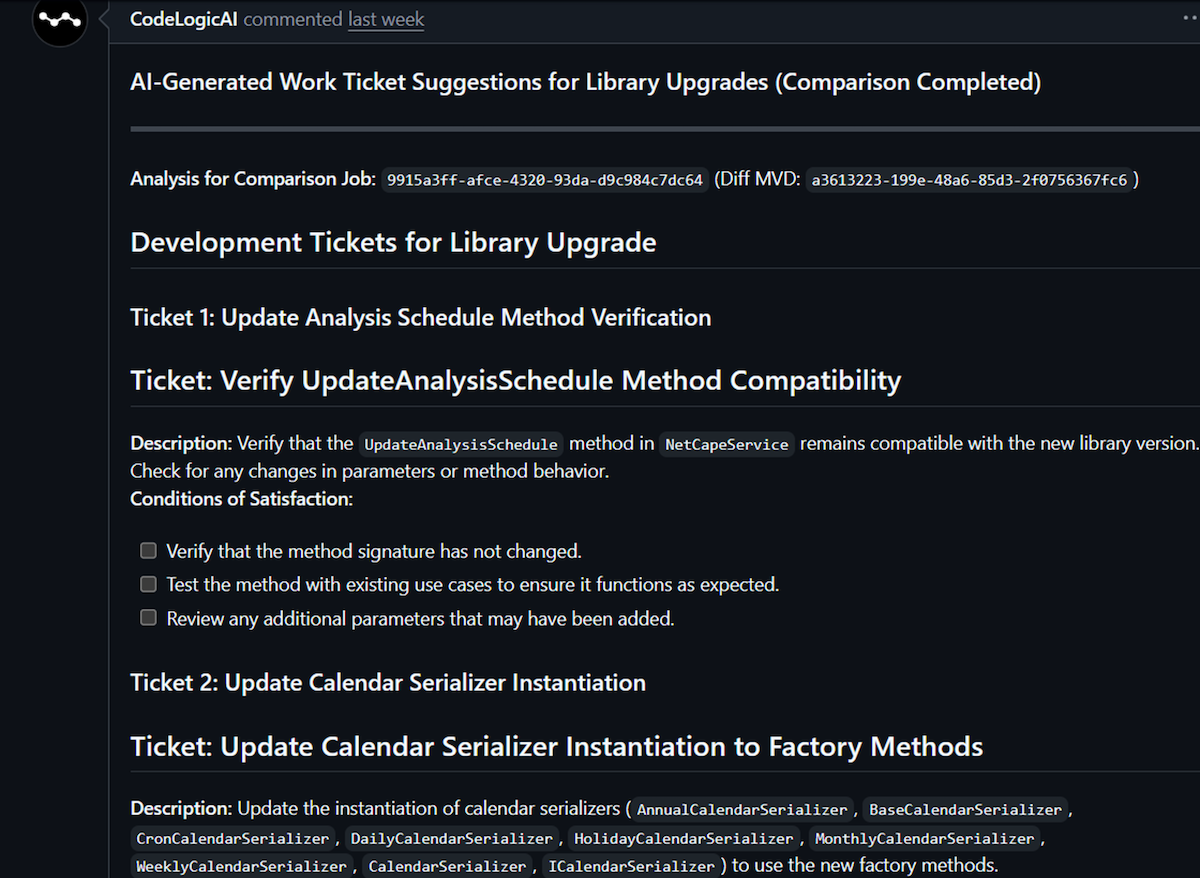Select the WeeklyCalendarSerializer code tag

click(x=241, y=866)
